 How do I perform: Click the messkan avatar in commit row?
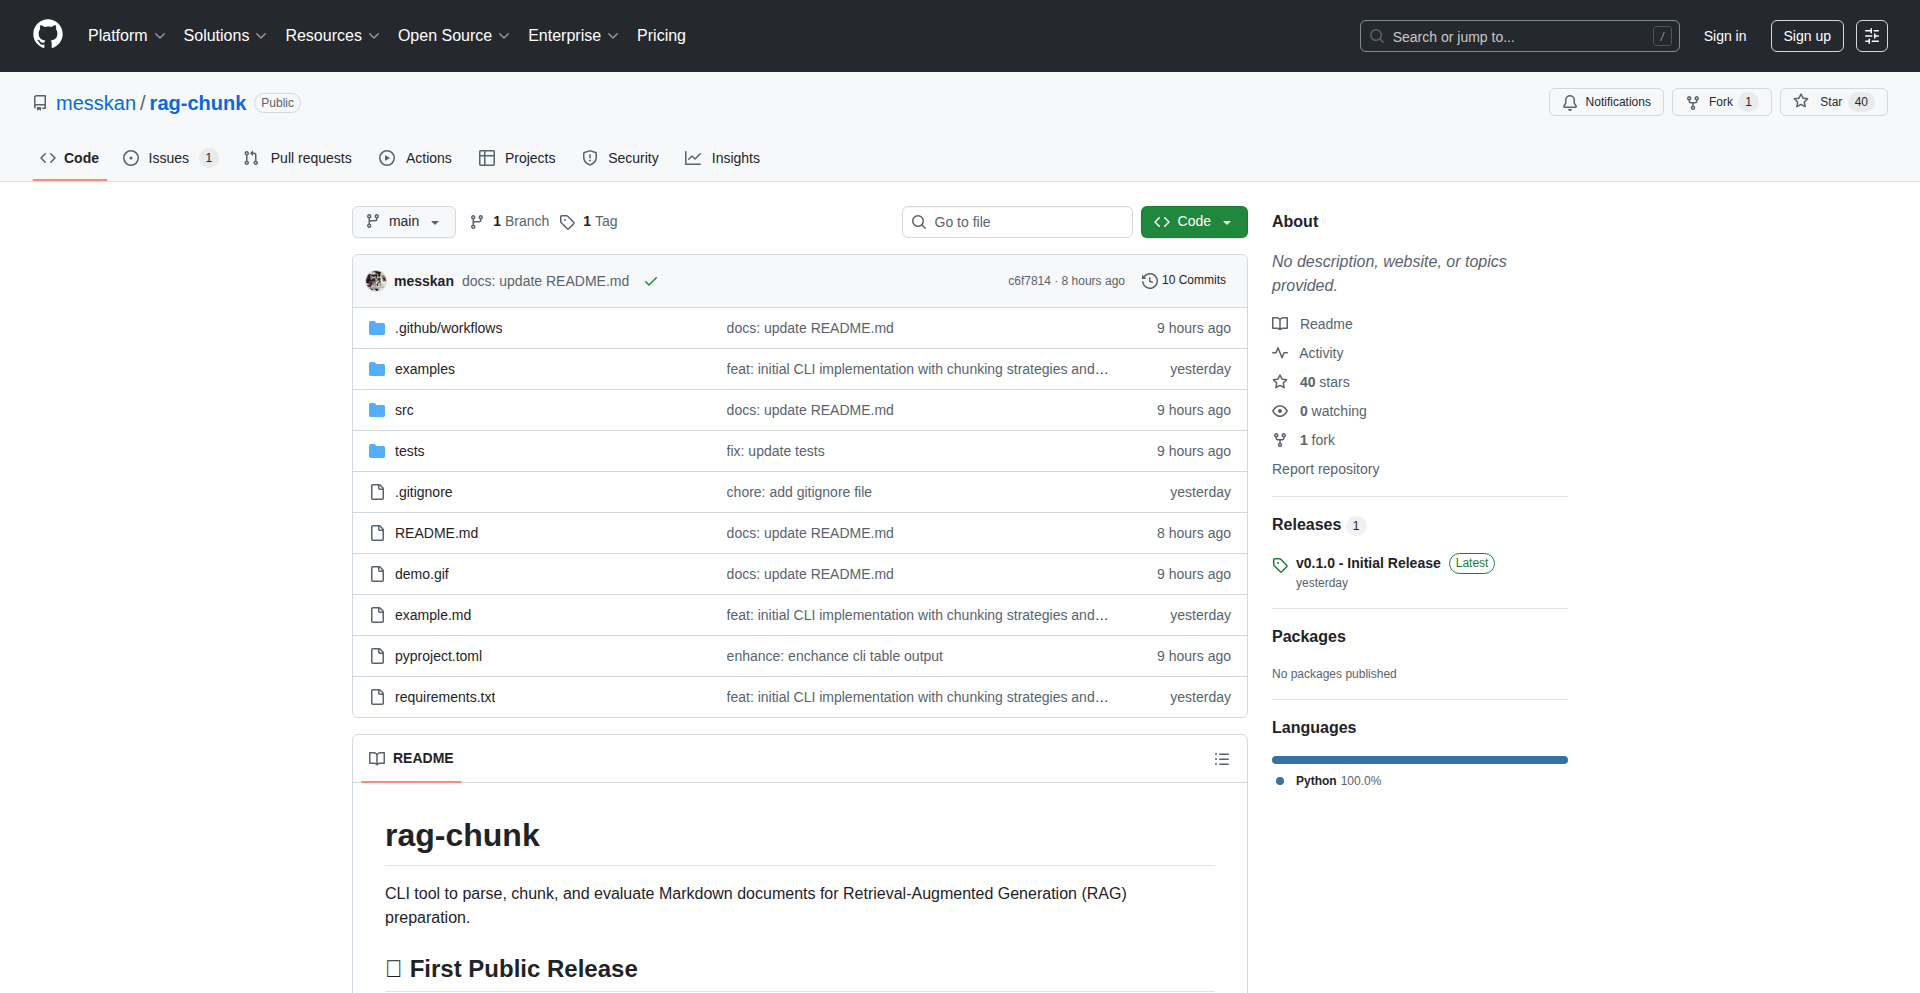pyautogui.click(x=376, y=281)
